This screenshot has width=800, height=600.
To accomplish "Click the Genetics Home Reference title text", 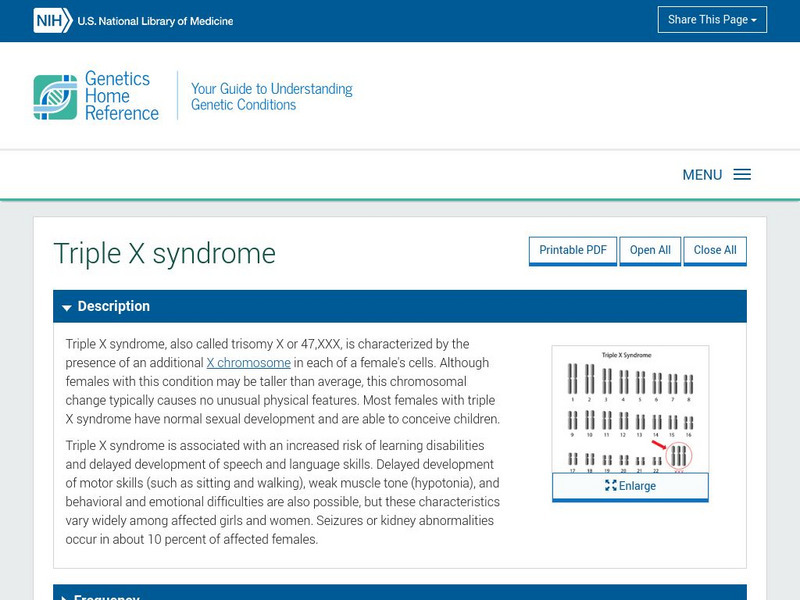I will point(121,96).
